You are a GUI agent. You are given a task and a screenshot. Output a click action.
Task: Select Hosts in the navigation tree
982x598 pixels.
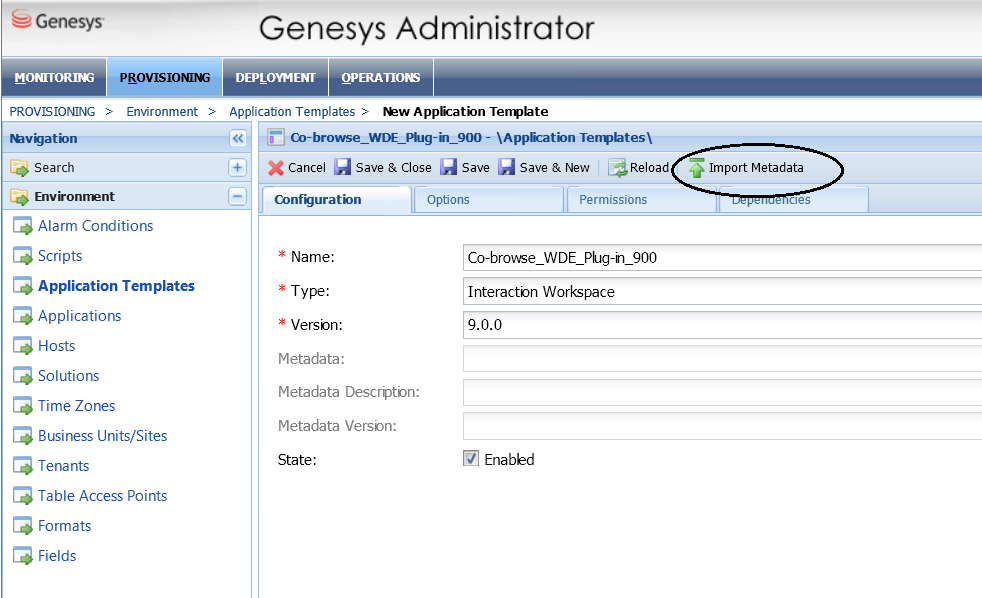click(x=56, y=346)
